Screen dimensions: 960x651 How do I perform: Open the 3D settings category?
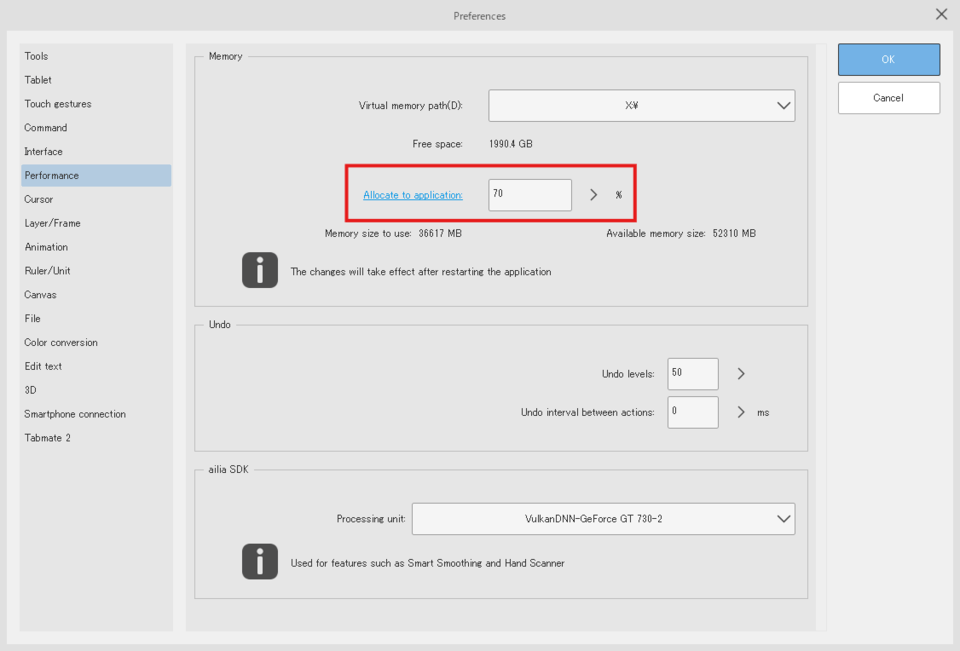[30, 389]
